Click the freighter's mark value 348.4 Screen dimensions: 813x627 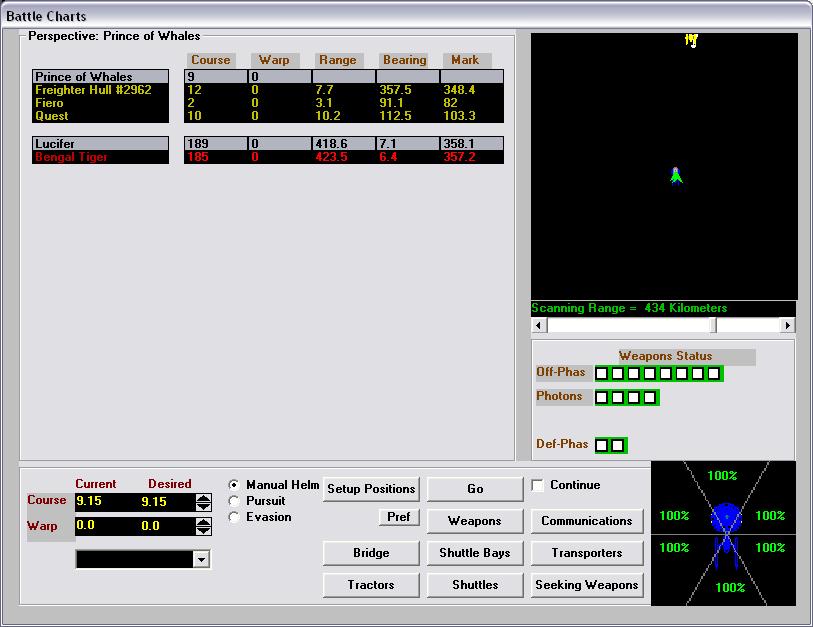coord(459,90)
